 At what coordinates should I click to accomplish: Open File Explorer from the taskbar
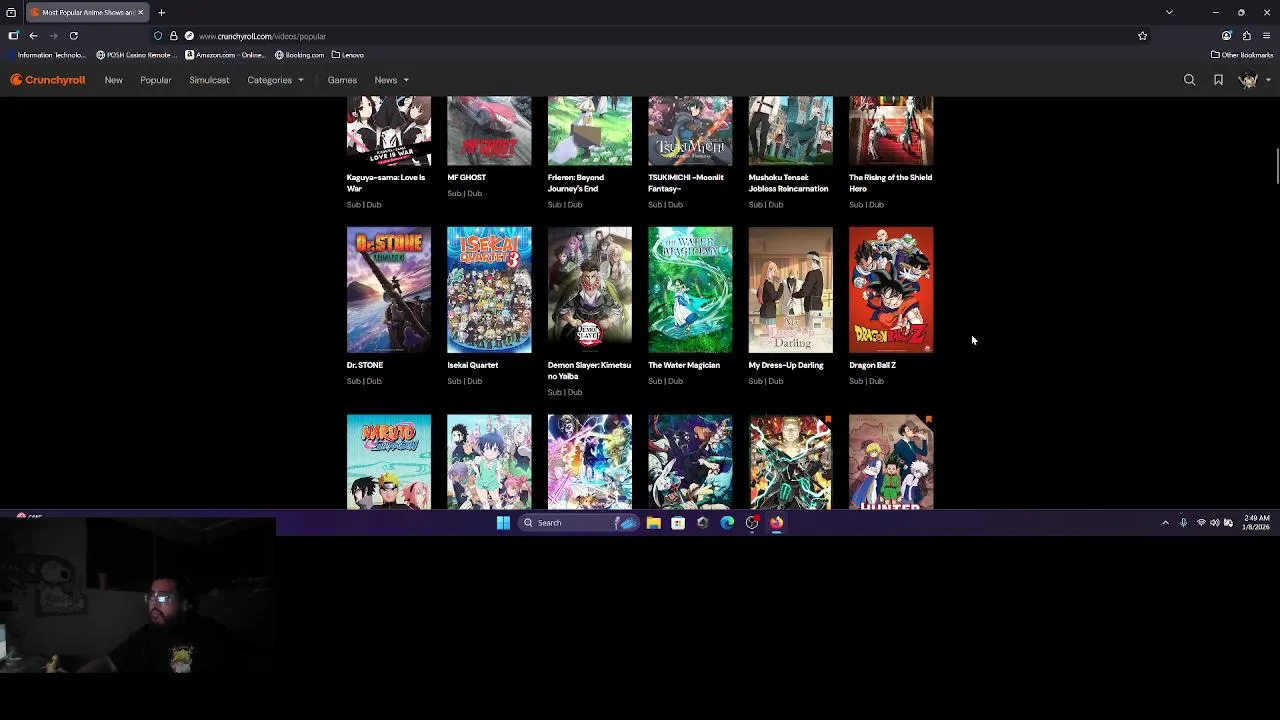tap(653, 523)
